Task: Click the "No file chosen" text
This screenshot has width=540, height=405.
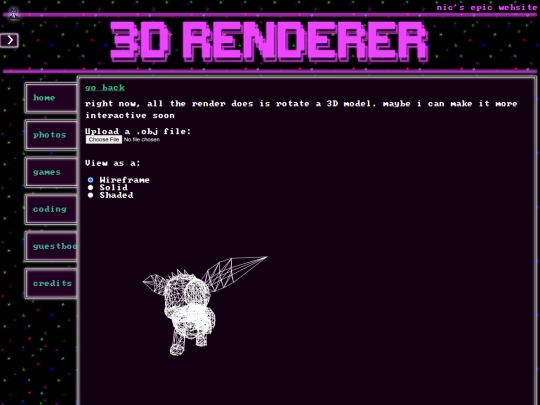Action: coord(142,139)
